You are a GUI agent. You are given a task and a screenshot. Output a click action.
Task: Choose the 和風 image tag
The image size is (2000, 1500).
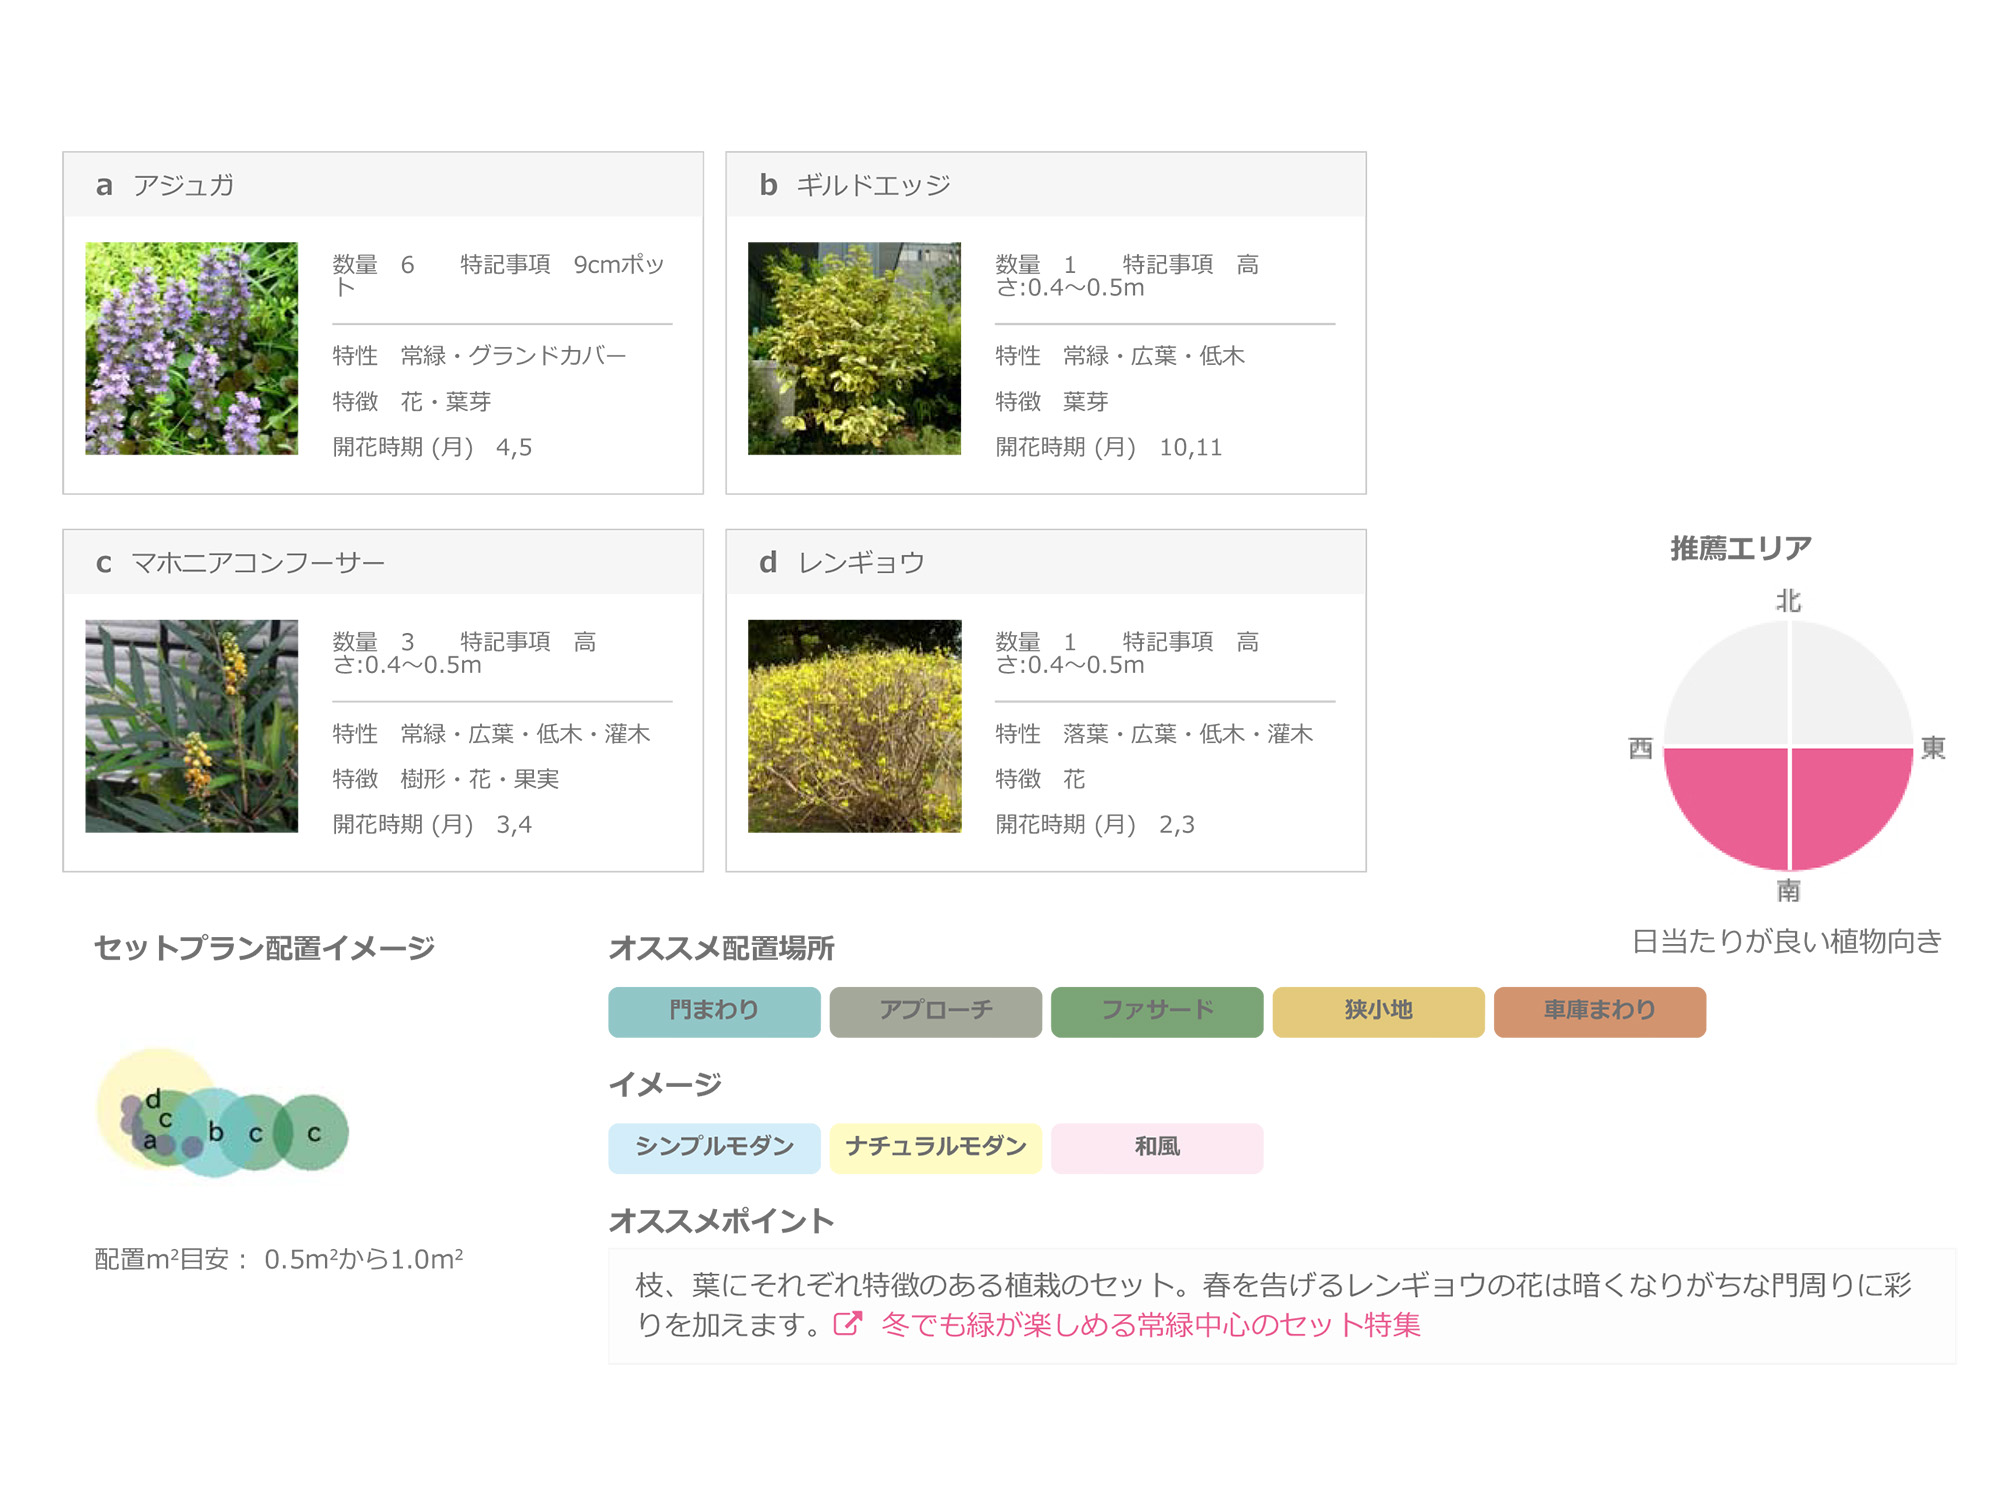1157,1147
